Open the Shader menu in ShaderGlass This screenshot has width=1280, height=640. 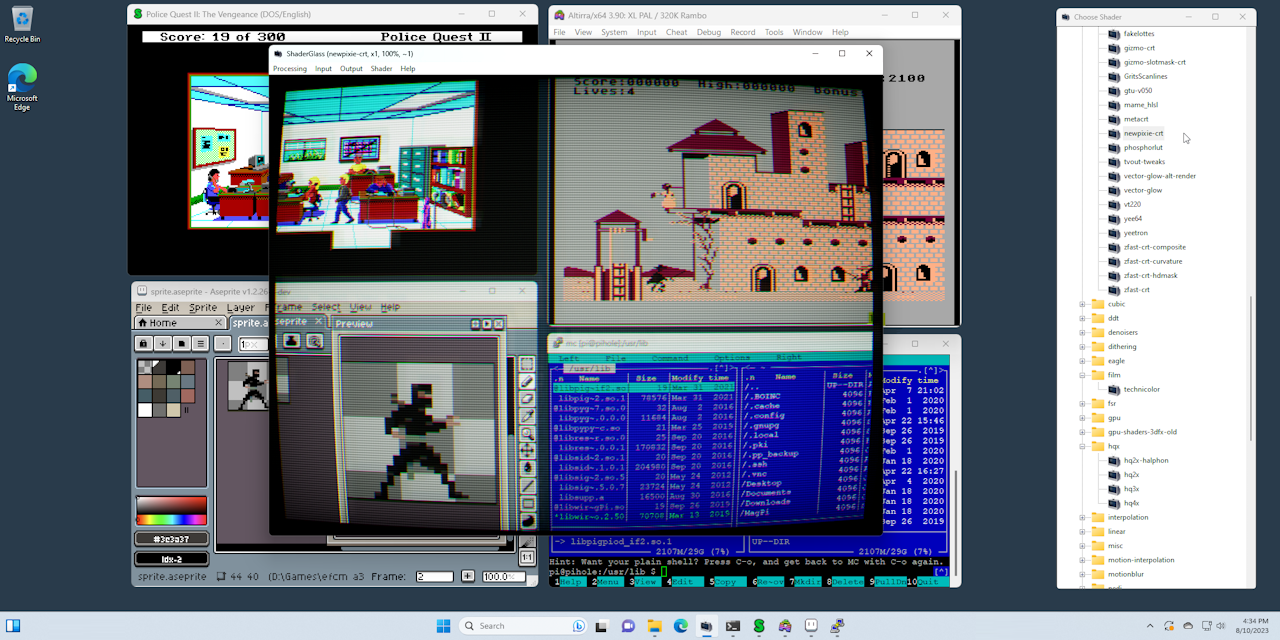coord(381,68)
